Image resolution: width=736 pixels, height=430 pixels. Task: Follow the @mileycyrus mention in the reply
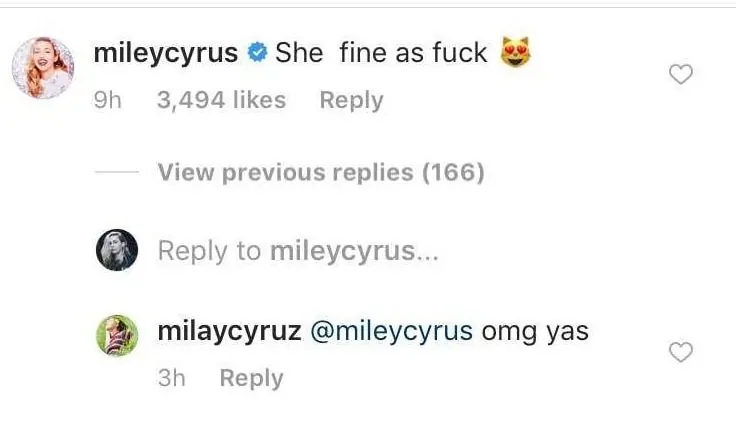tap(391, 331)
